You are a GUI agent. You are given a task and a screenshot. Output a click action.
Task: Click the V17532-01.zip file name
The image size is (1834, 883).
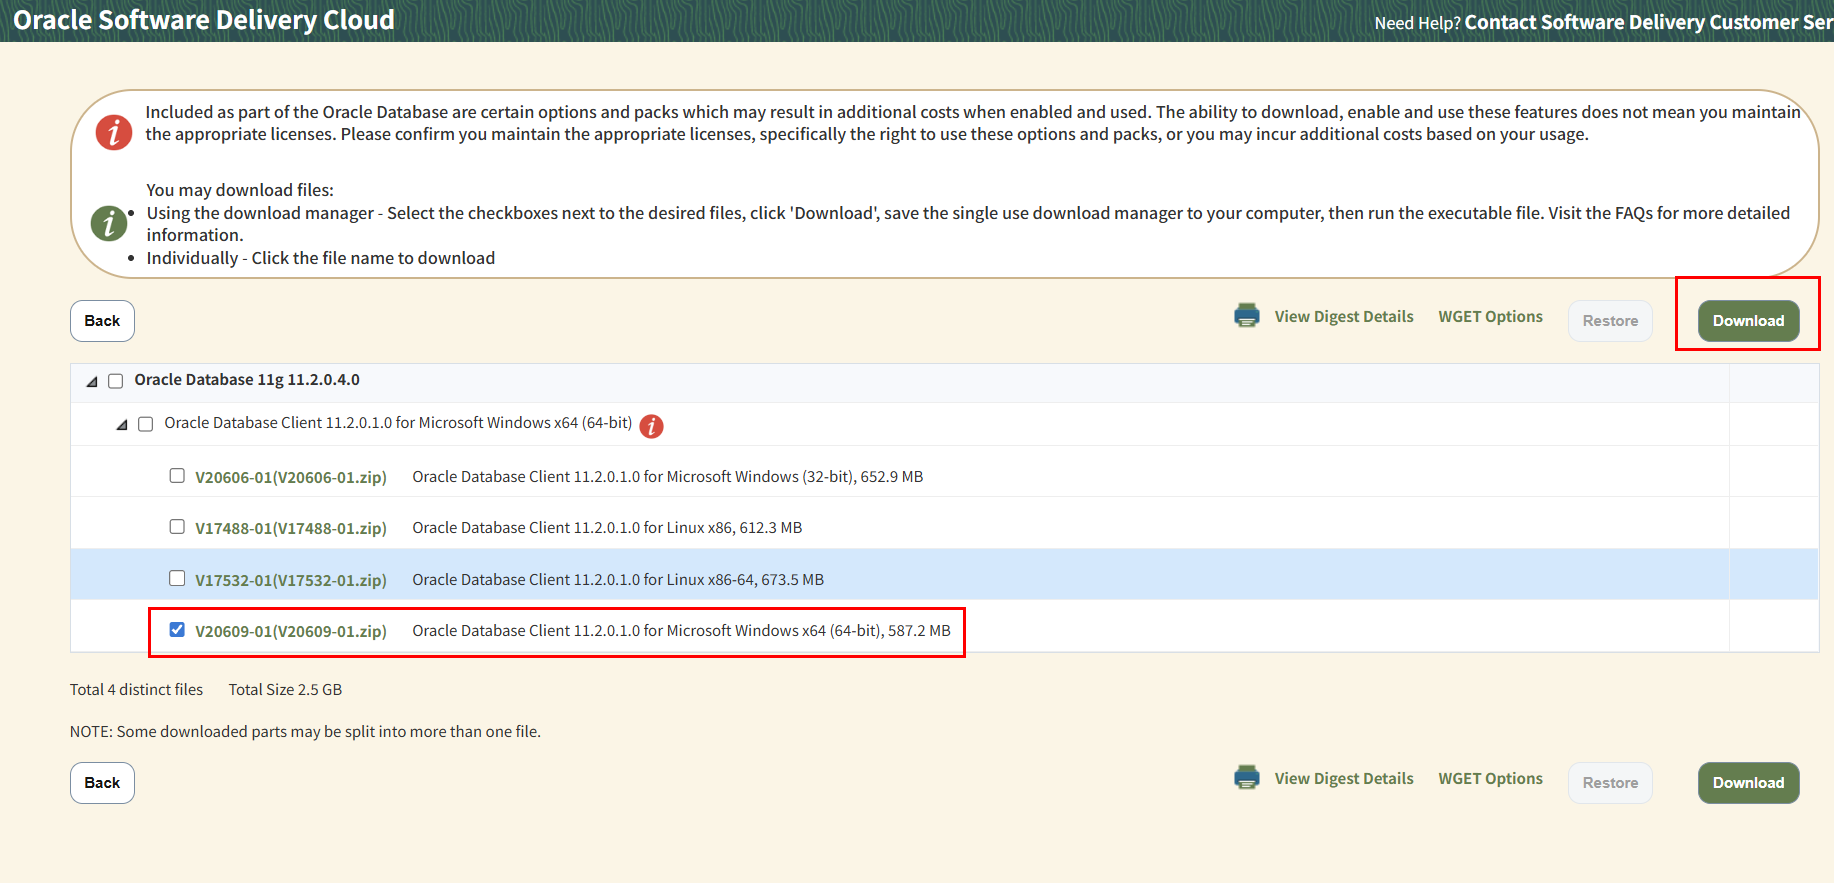(291, 580)
